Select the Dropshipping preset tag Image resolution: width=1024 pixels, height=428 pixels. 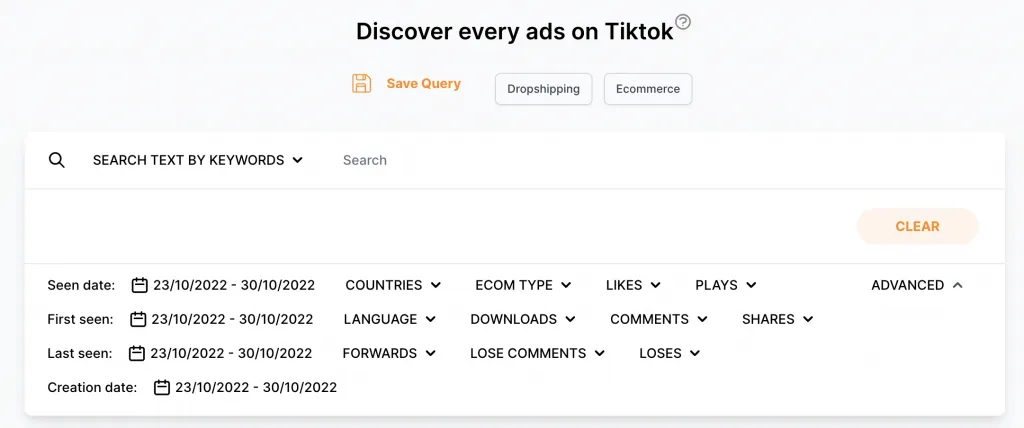click(x=543, y=89)
